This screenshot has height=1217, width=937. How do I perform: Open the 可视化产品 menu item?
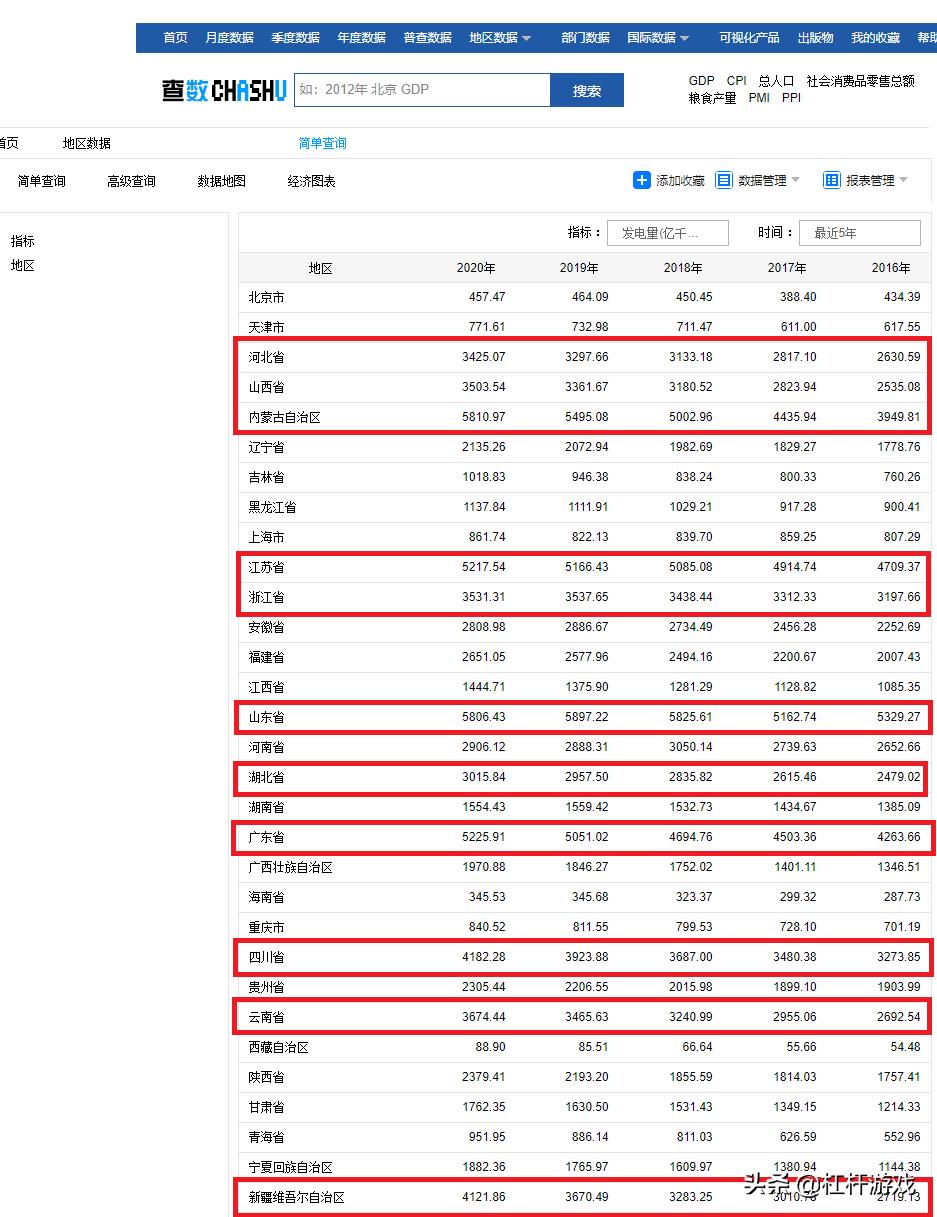tap(749, 38)
